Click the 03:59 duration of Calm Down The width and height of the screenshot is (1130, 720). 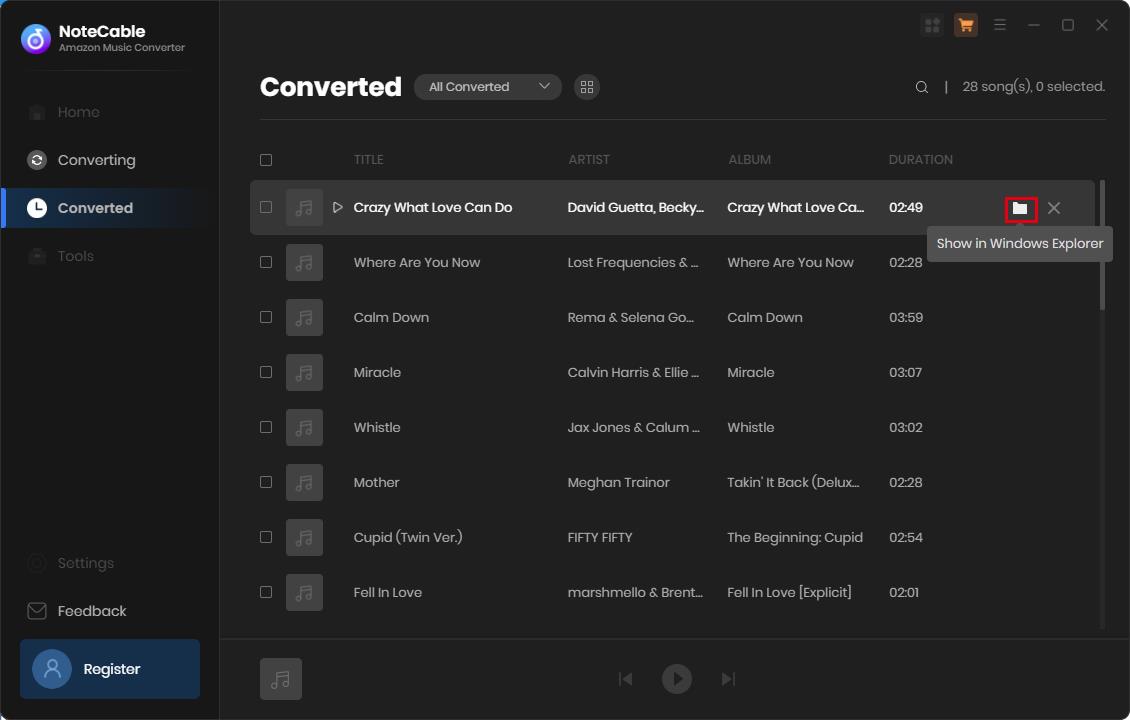906,317
